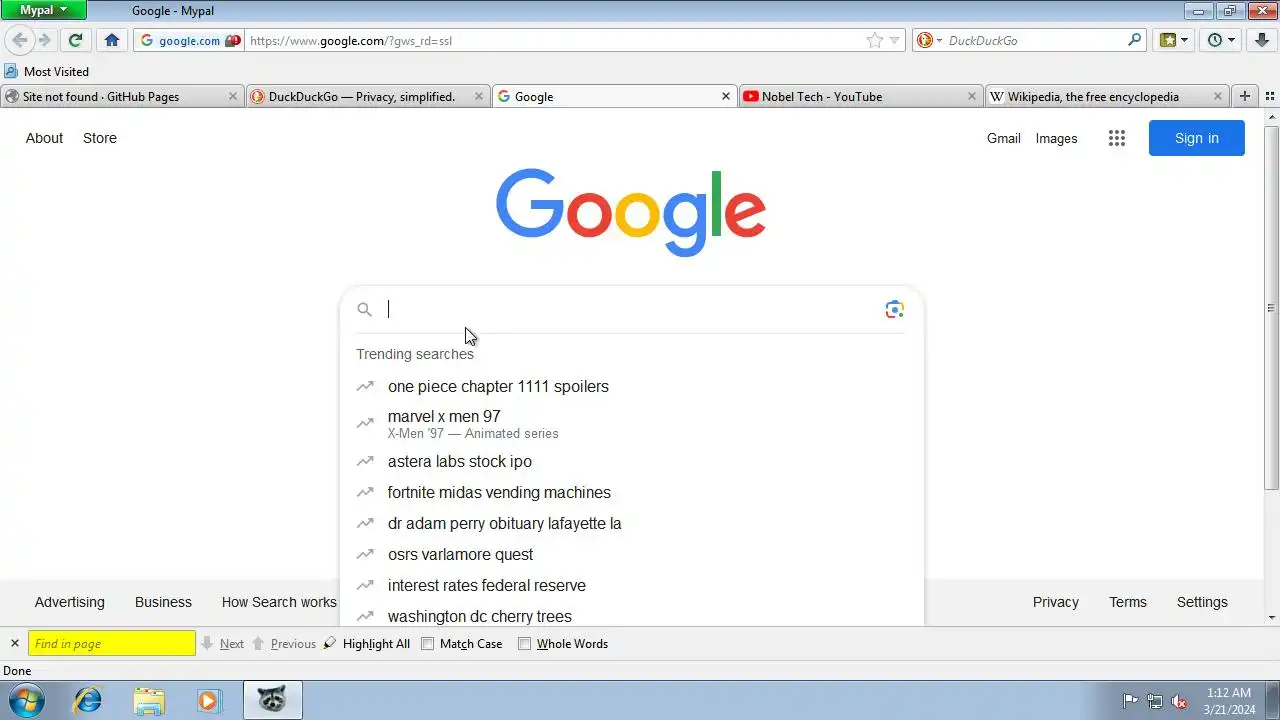1280x720 pixels.
Task: Open the Business footer link
Action: (163, 602)
